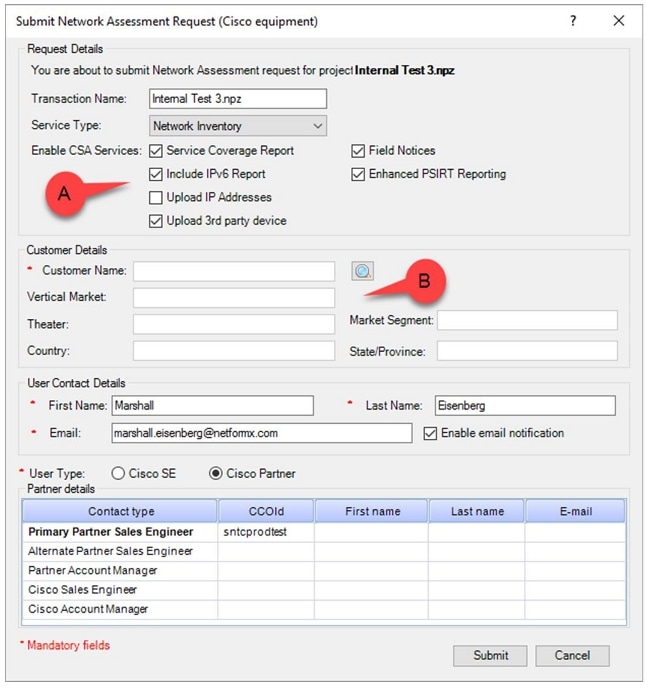Click the Last Name field
This screenshot has width=650, height=688.
pyautogui.click(x=525, y=405)
